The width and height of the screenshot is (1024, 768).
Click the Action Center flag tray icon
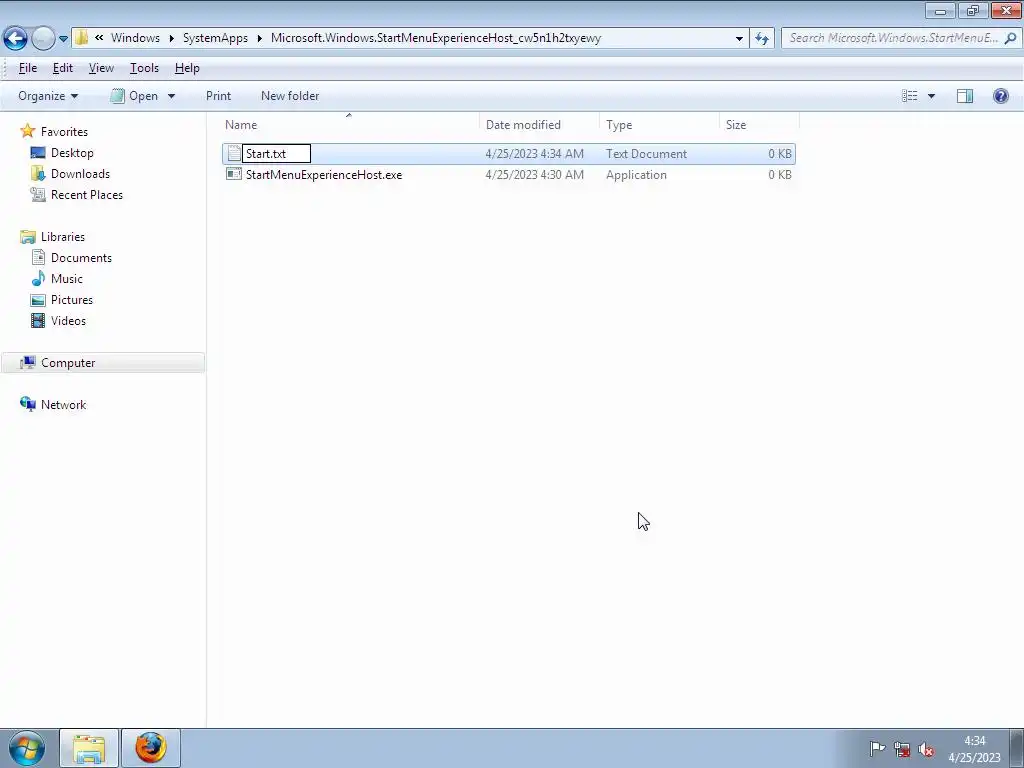pyautogui.click(x=877, y=749)
